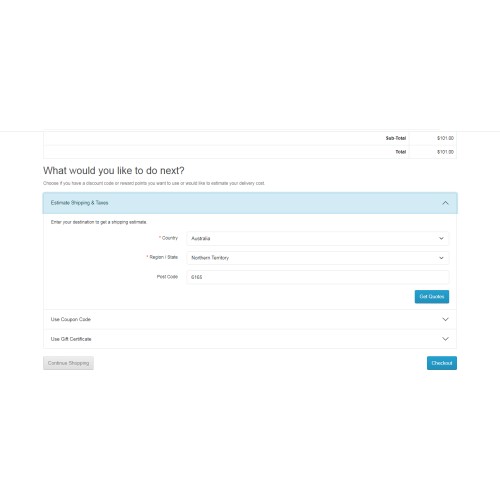The width and height of the screenshot is (500, 500).
Task: Go back via Continue Shopping button
Action: (68, 363)
